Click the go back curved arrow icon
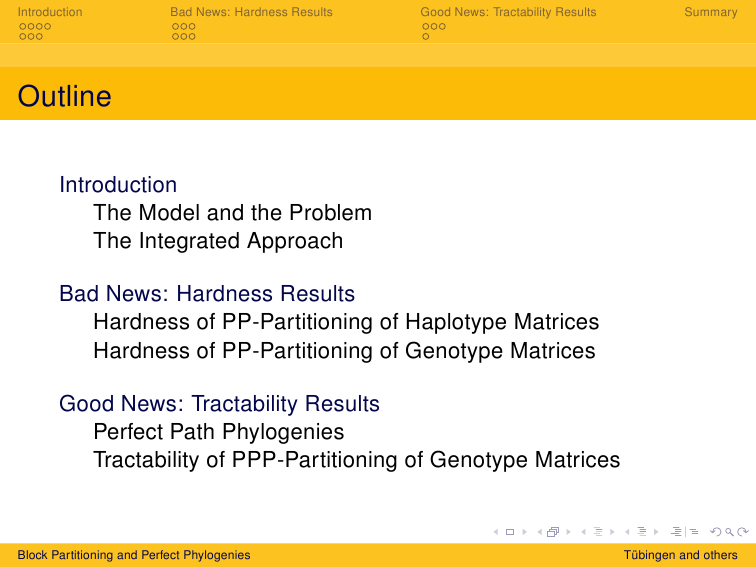Image resolution: width=756 pixels, height=567 pixels. (716, 532)
